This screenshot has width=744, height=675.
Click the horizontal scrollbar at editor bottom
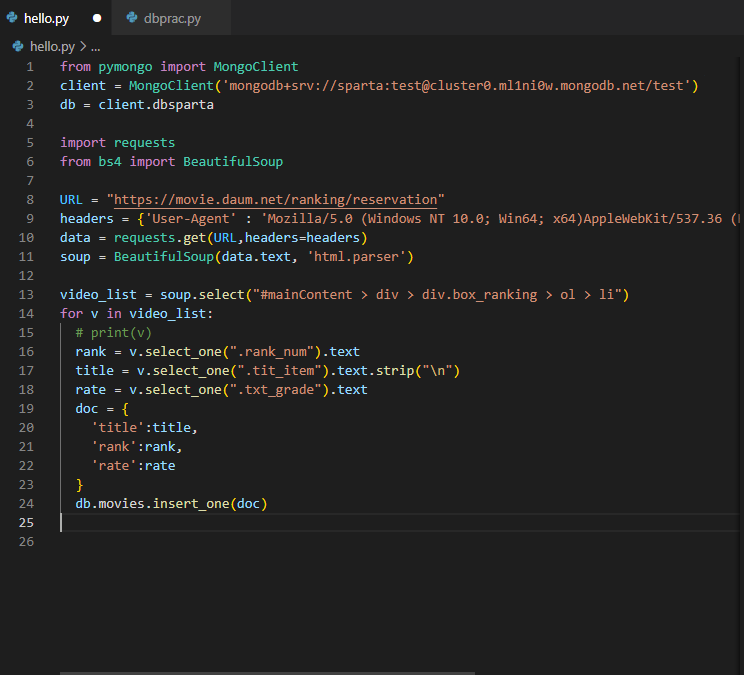click(267, 673)
